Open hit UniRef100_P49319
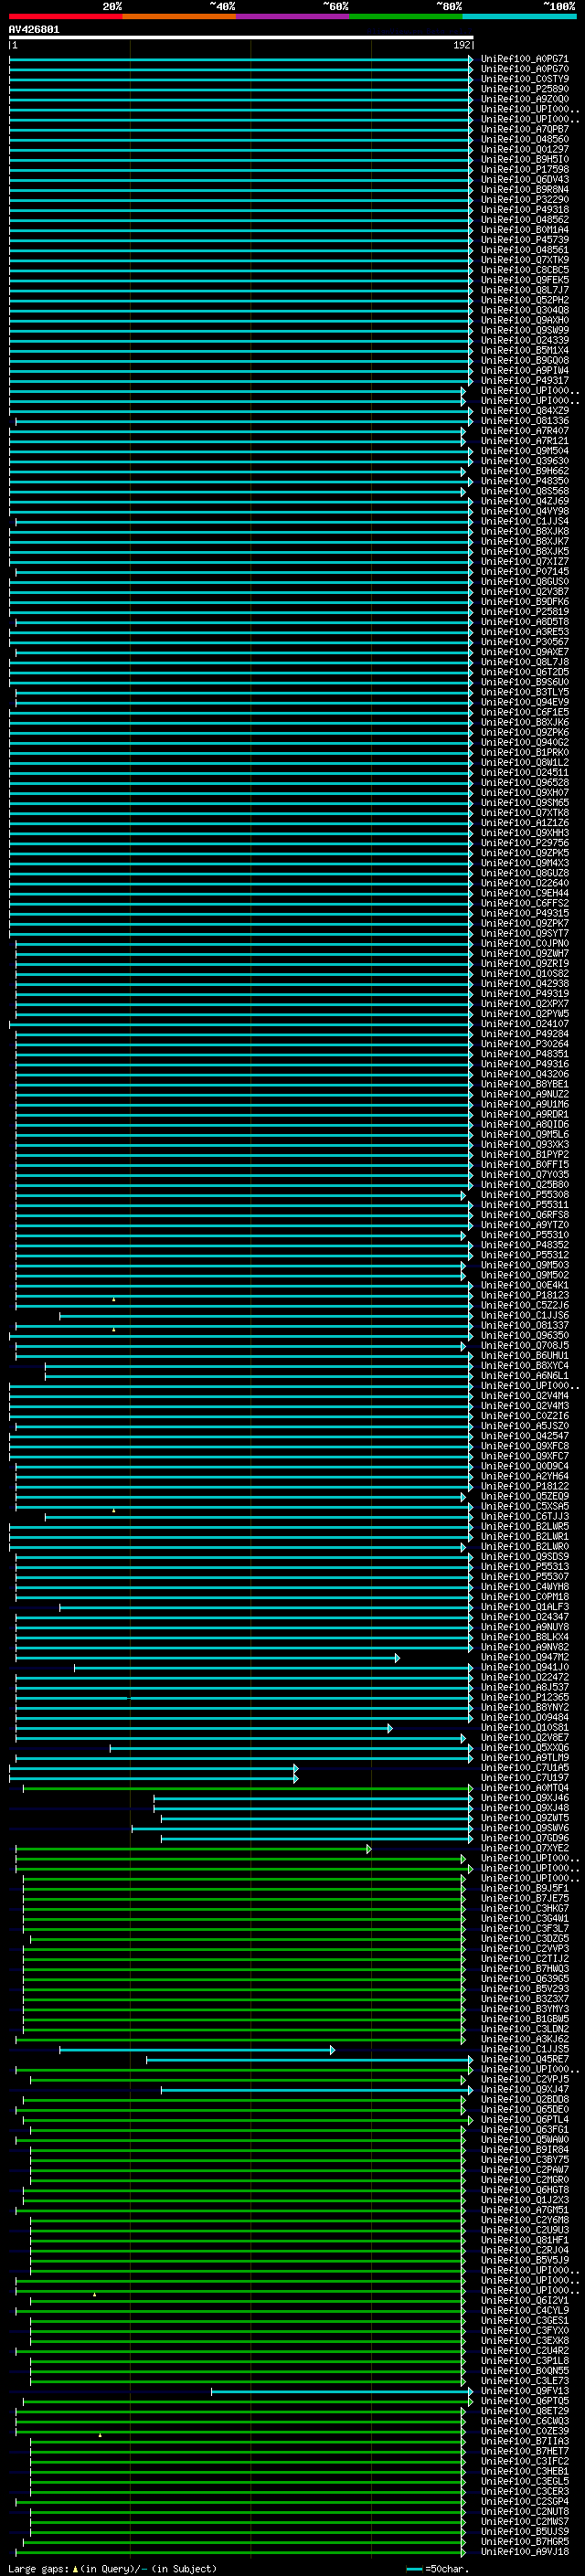This screenshot has height=2576, width=585. tap(525, 993)
